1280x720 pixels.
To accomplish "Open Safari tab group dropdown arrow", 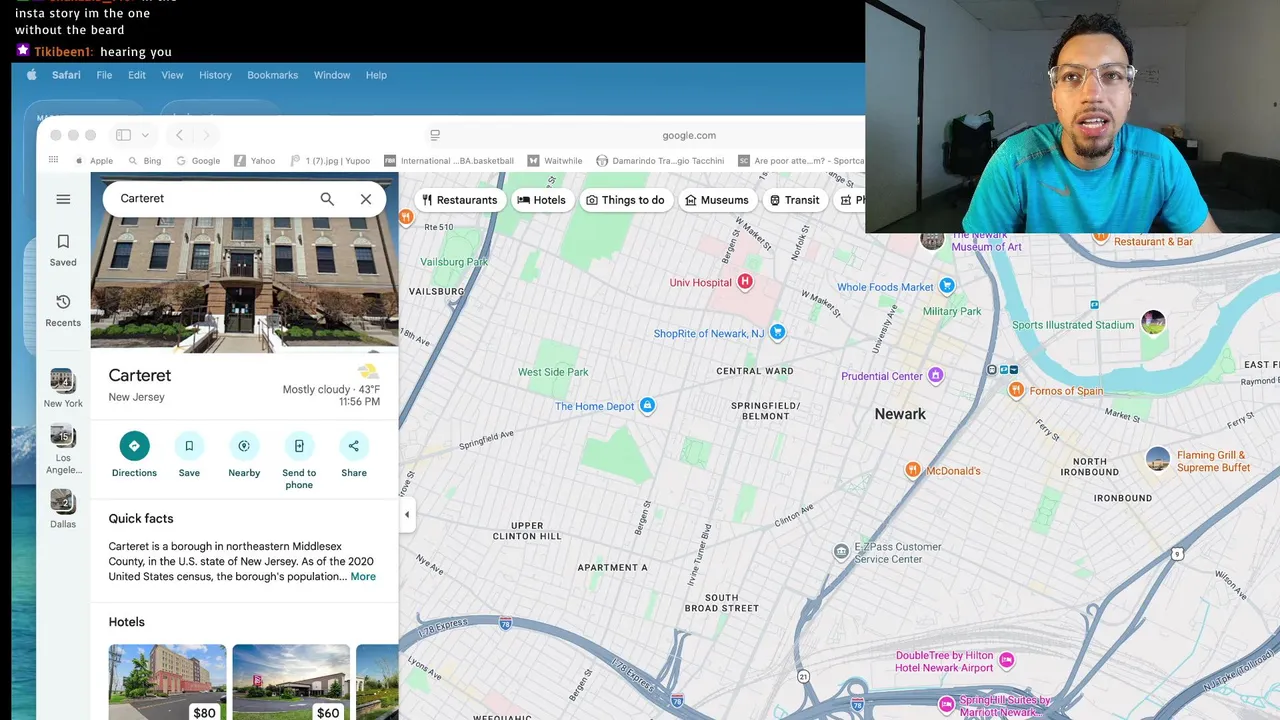I will pyautogui.click(x=145, y=135).
